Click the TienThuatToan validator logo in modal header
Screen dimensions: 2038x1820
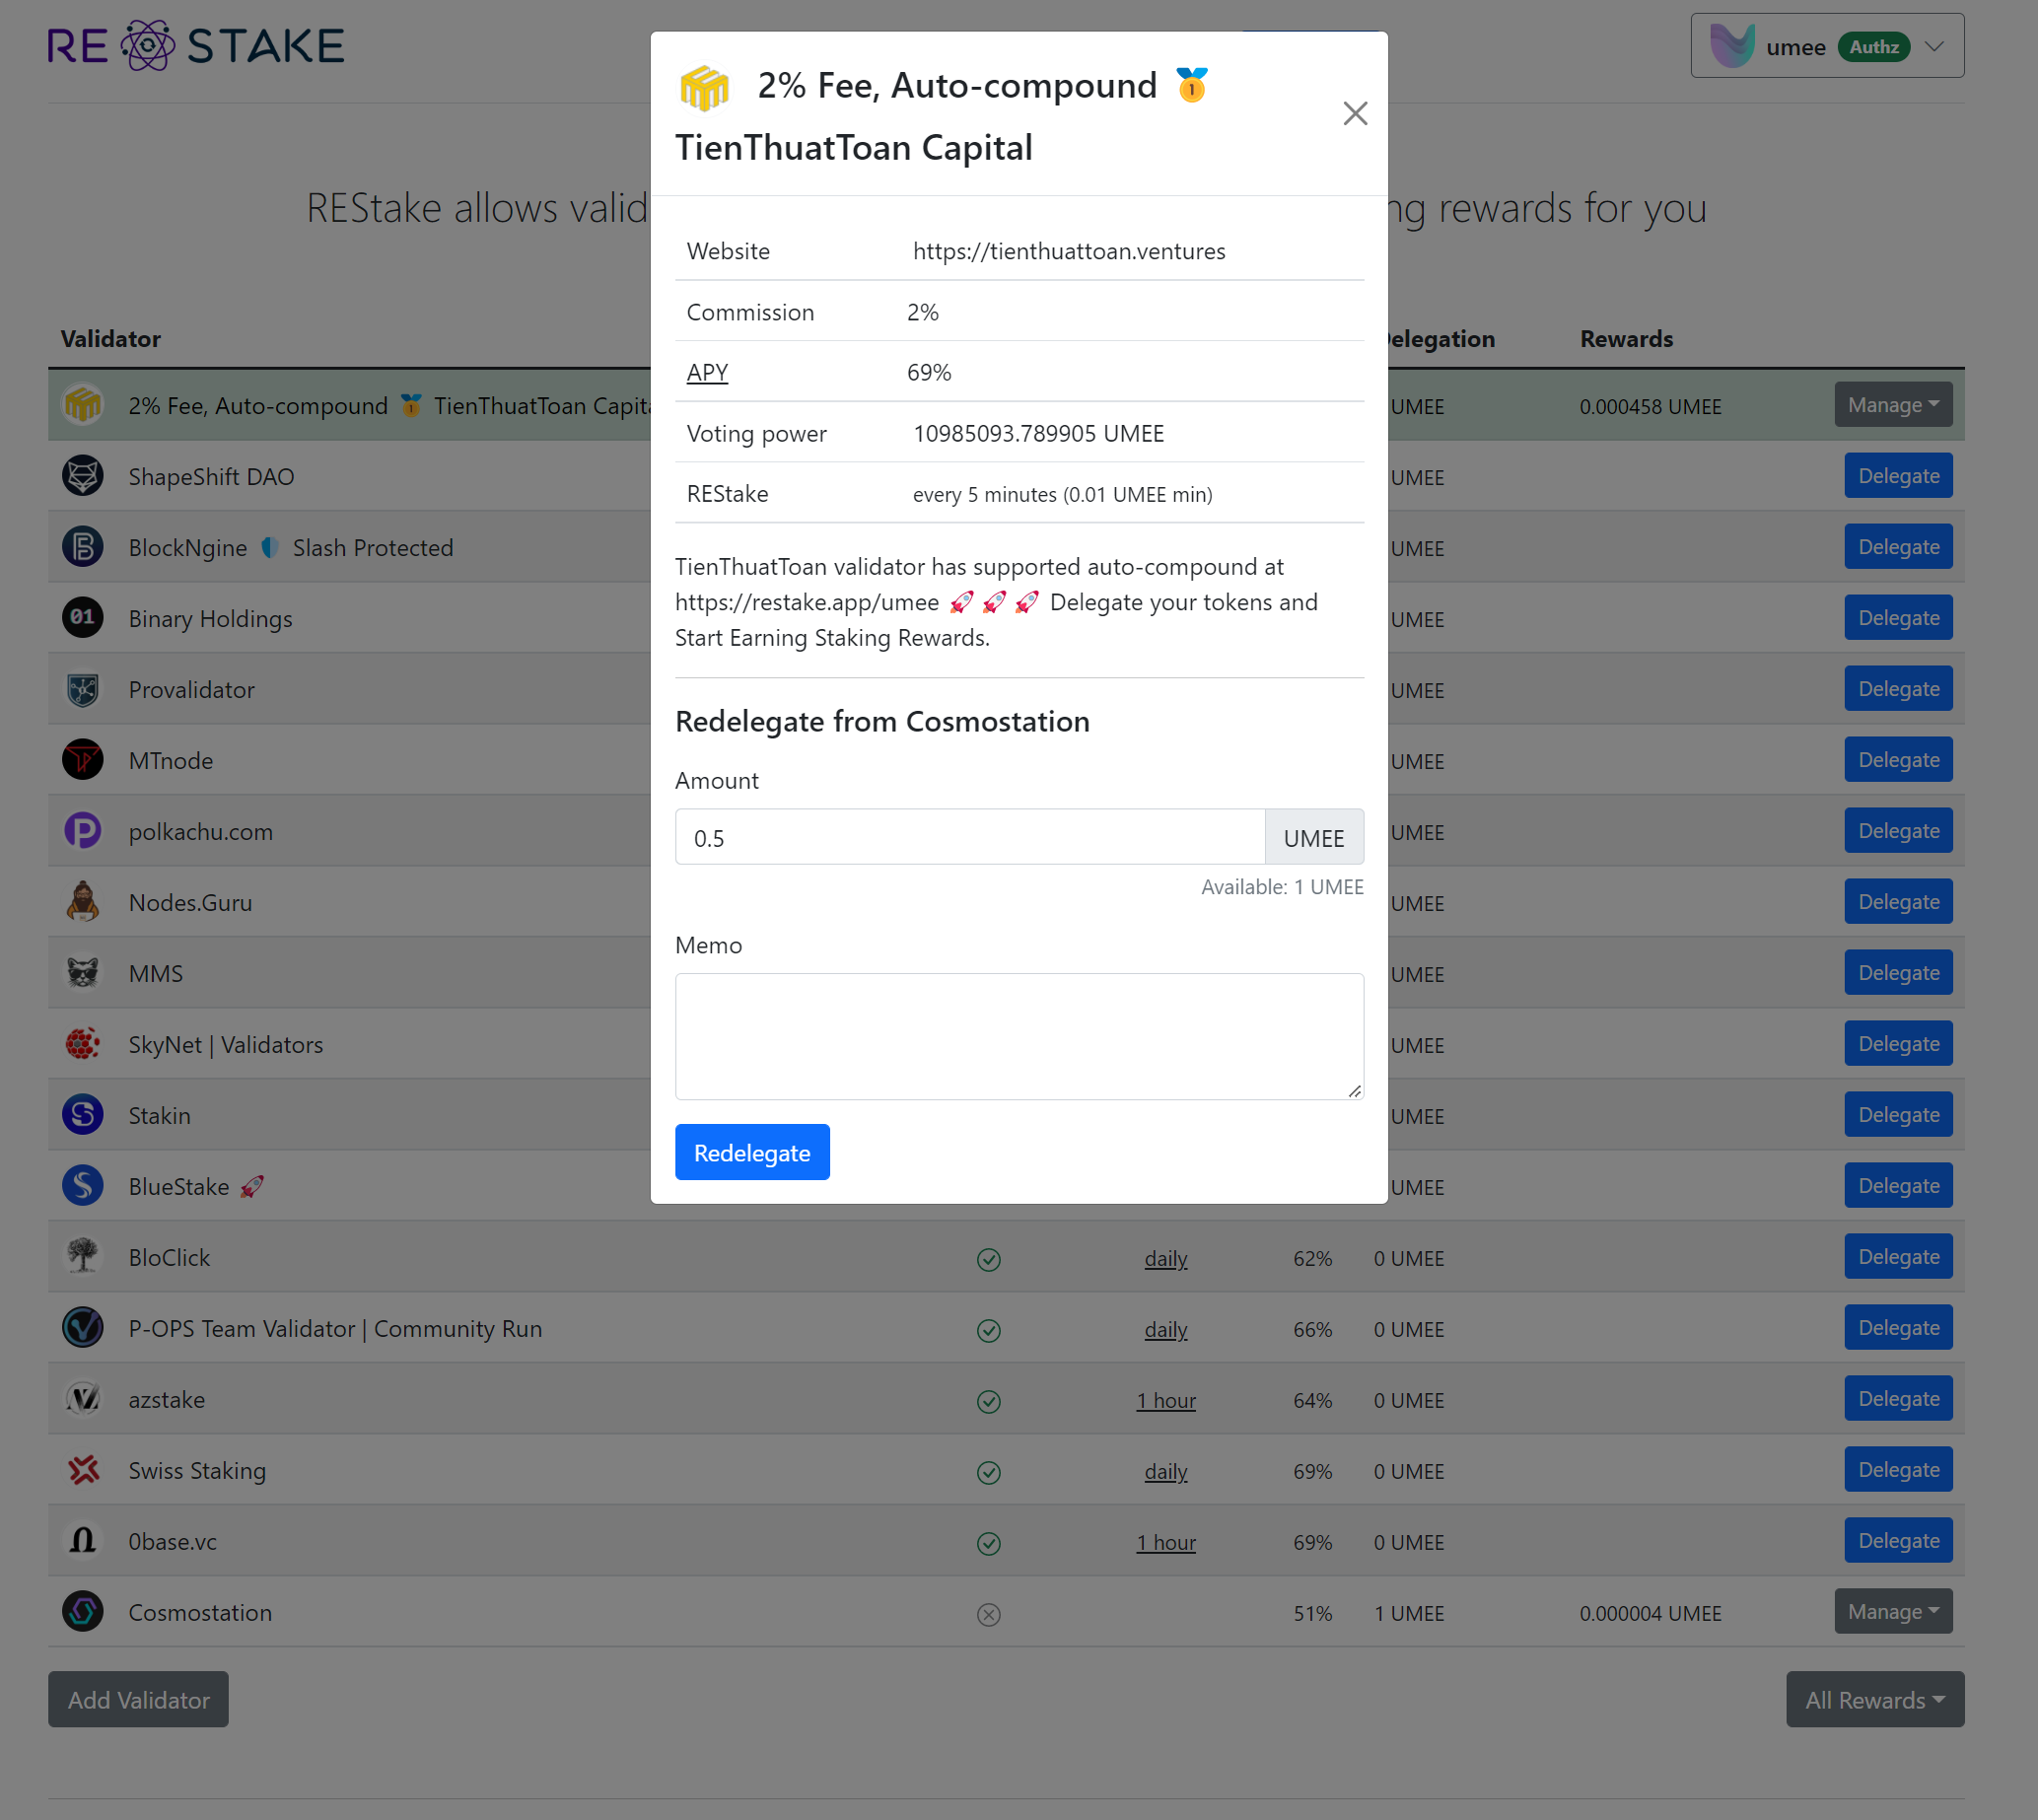click(x=704, y=88)
